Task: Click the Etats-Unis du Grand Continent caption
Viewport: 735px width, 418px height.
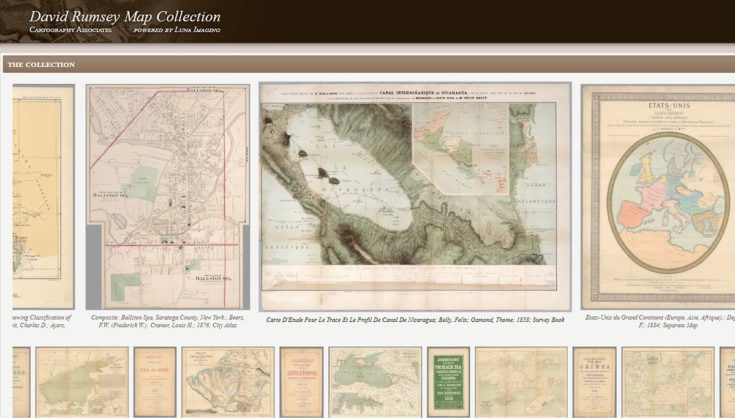Action: [660, 321]
